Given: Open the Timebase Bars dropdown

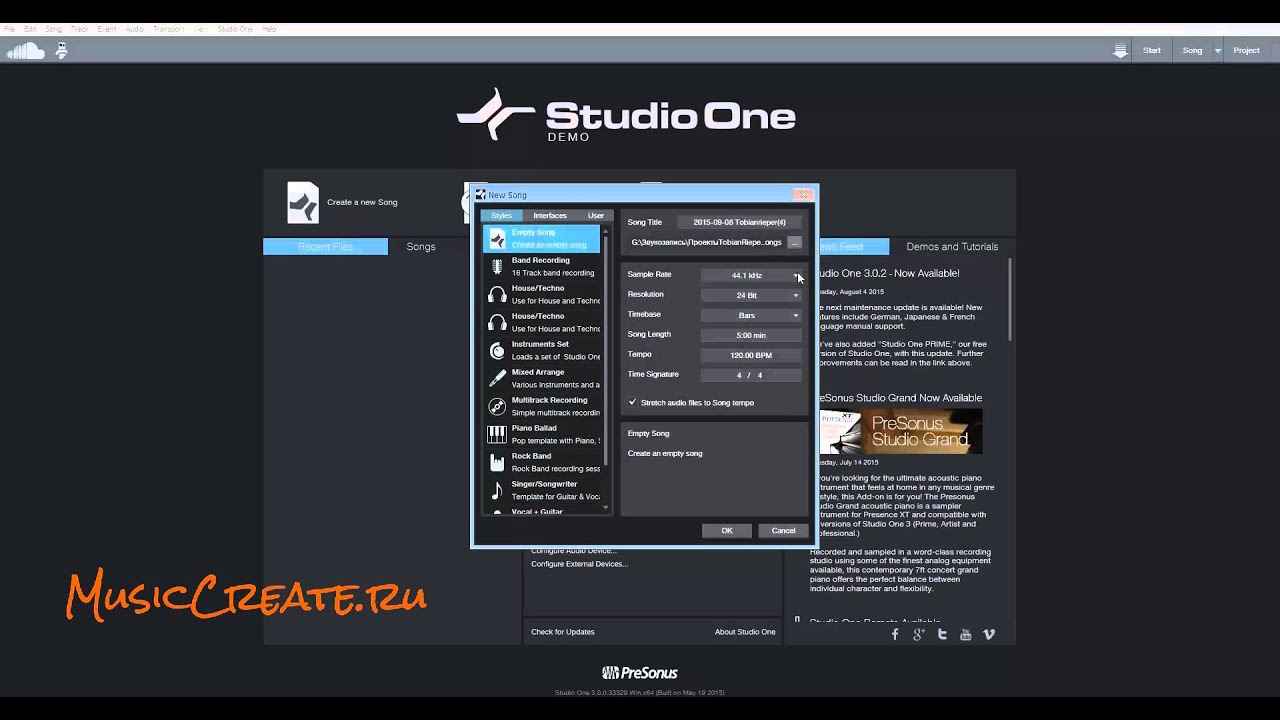Looking at the screenshot, I should click(752, 315).
